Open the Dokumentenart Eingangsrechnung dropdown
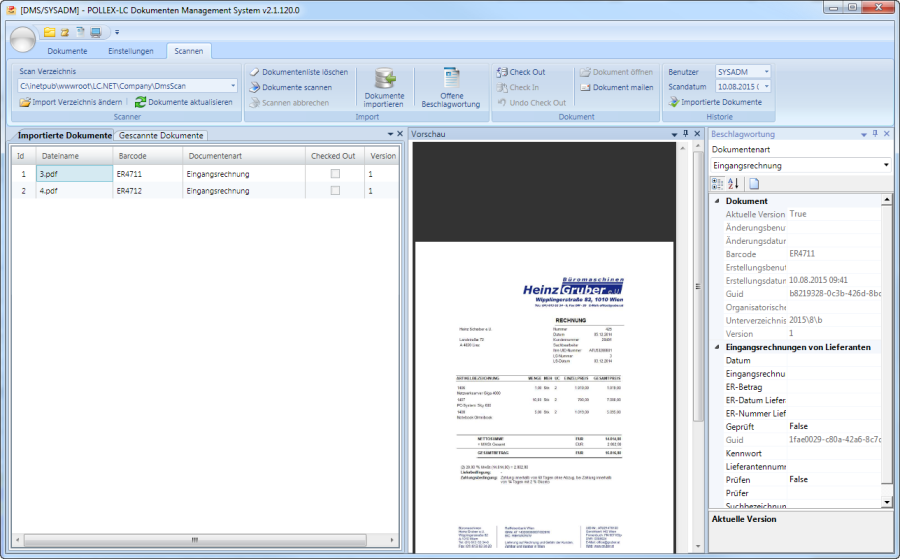 886,165
